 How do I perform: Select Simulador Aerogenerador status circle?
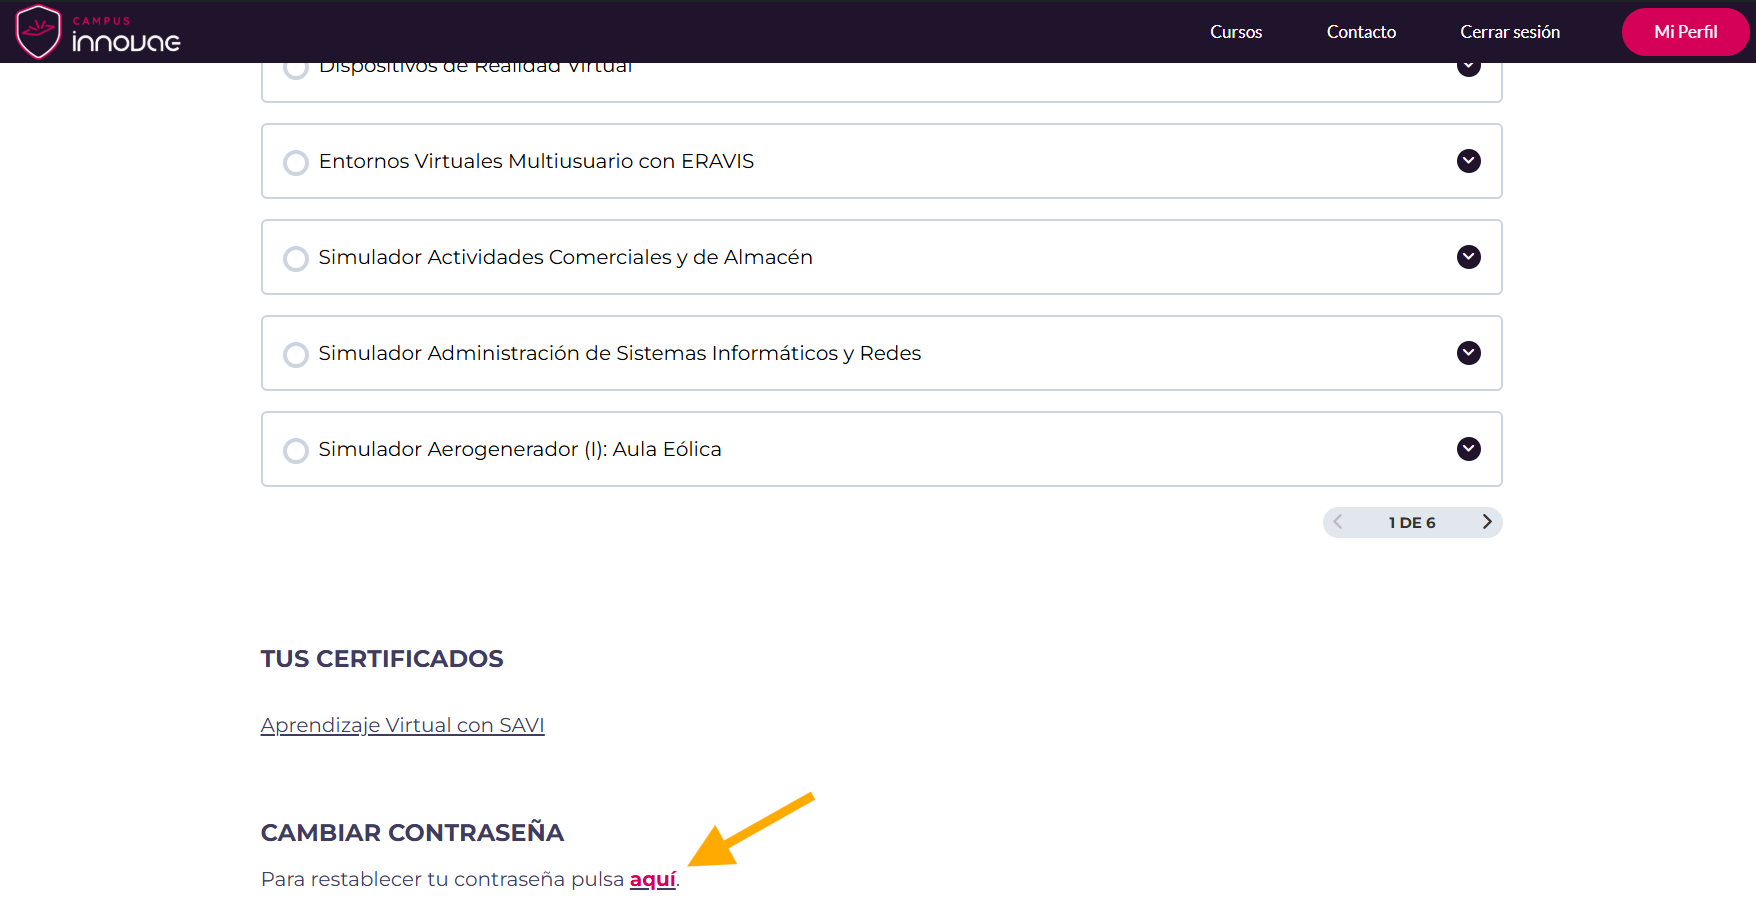click(296, 450)
